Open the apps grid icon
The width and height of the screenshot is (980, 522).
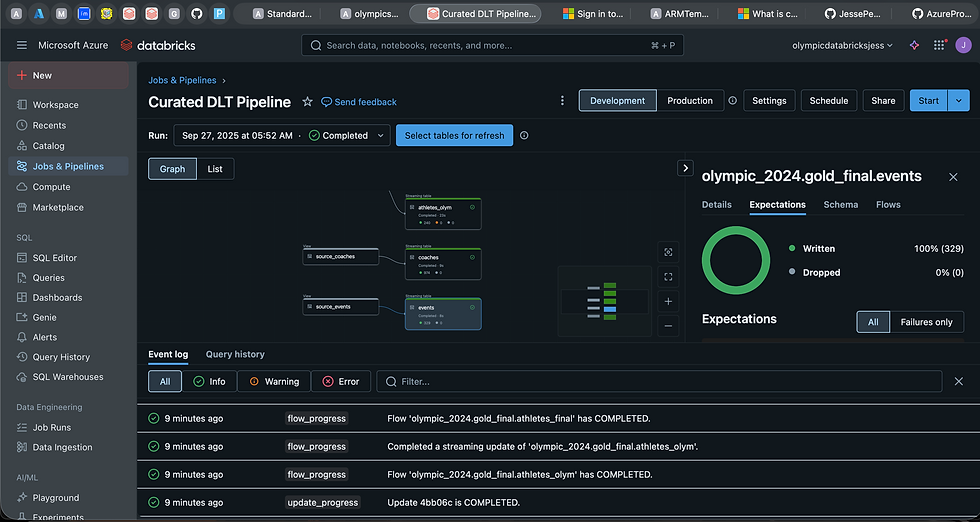(939, 45)
